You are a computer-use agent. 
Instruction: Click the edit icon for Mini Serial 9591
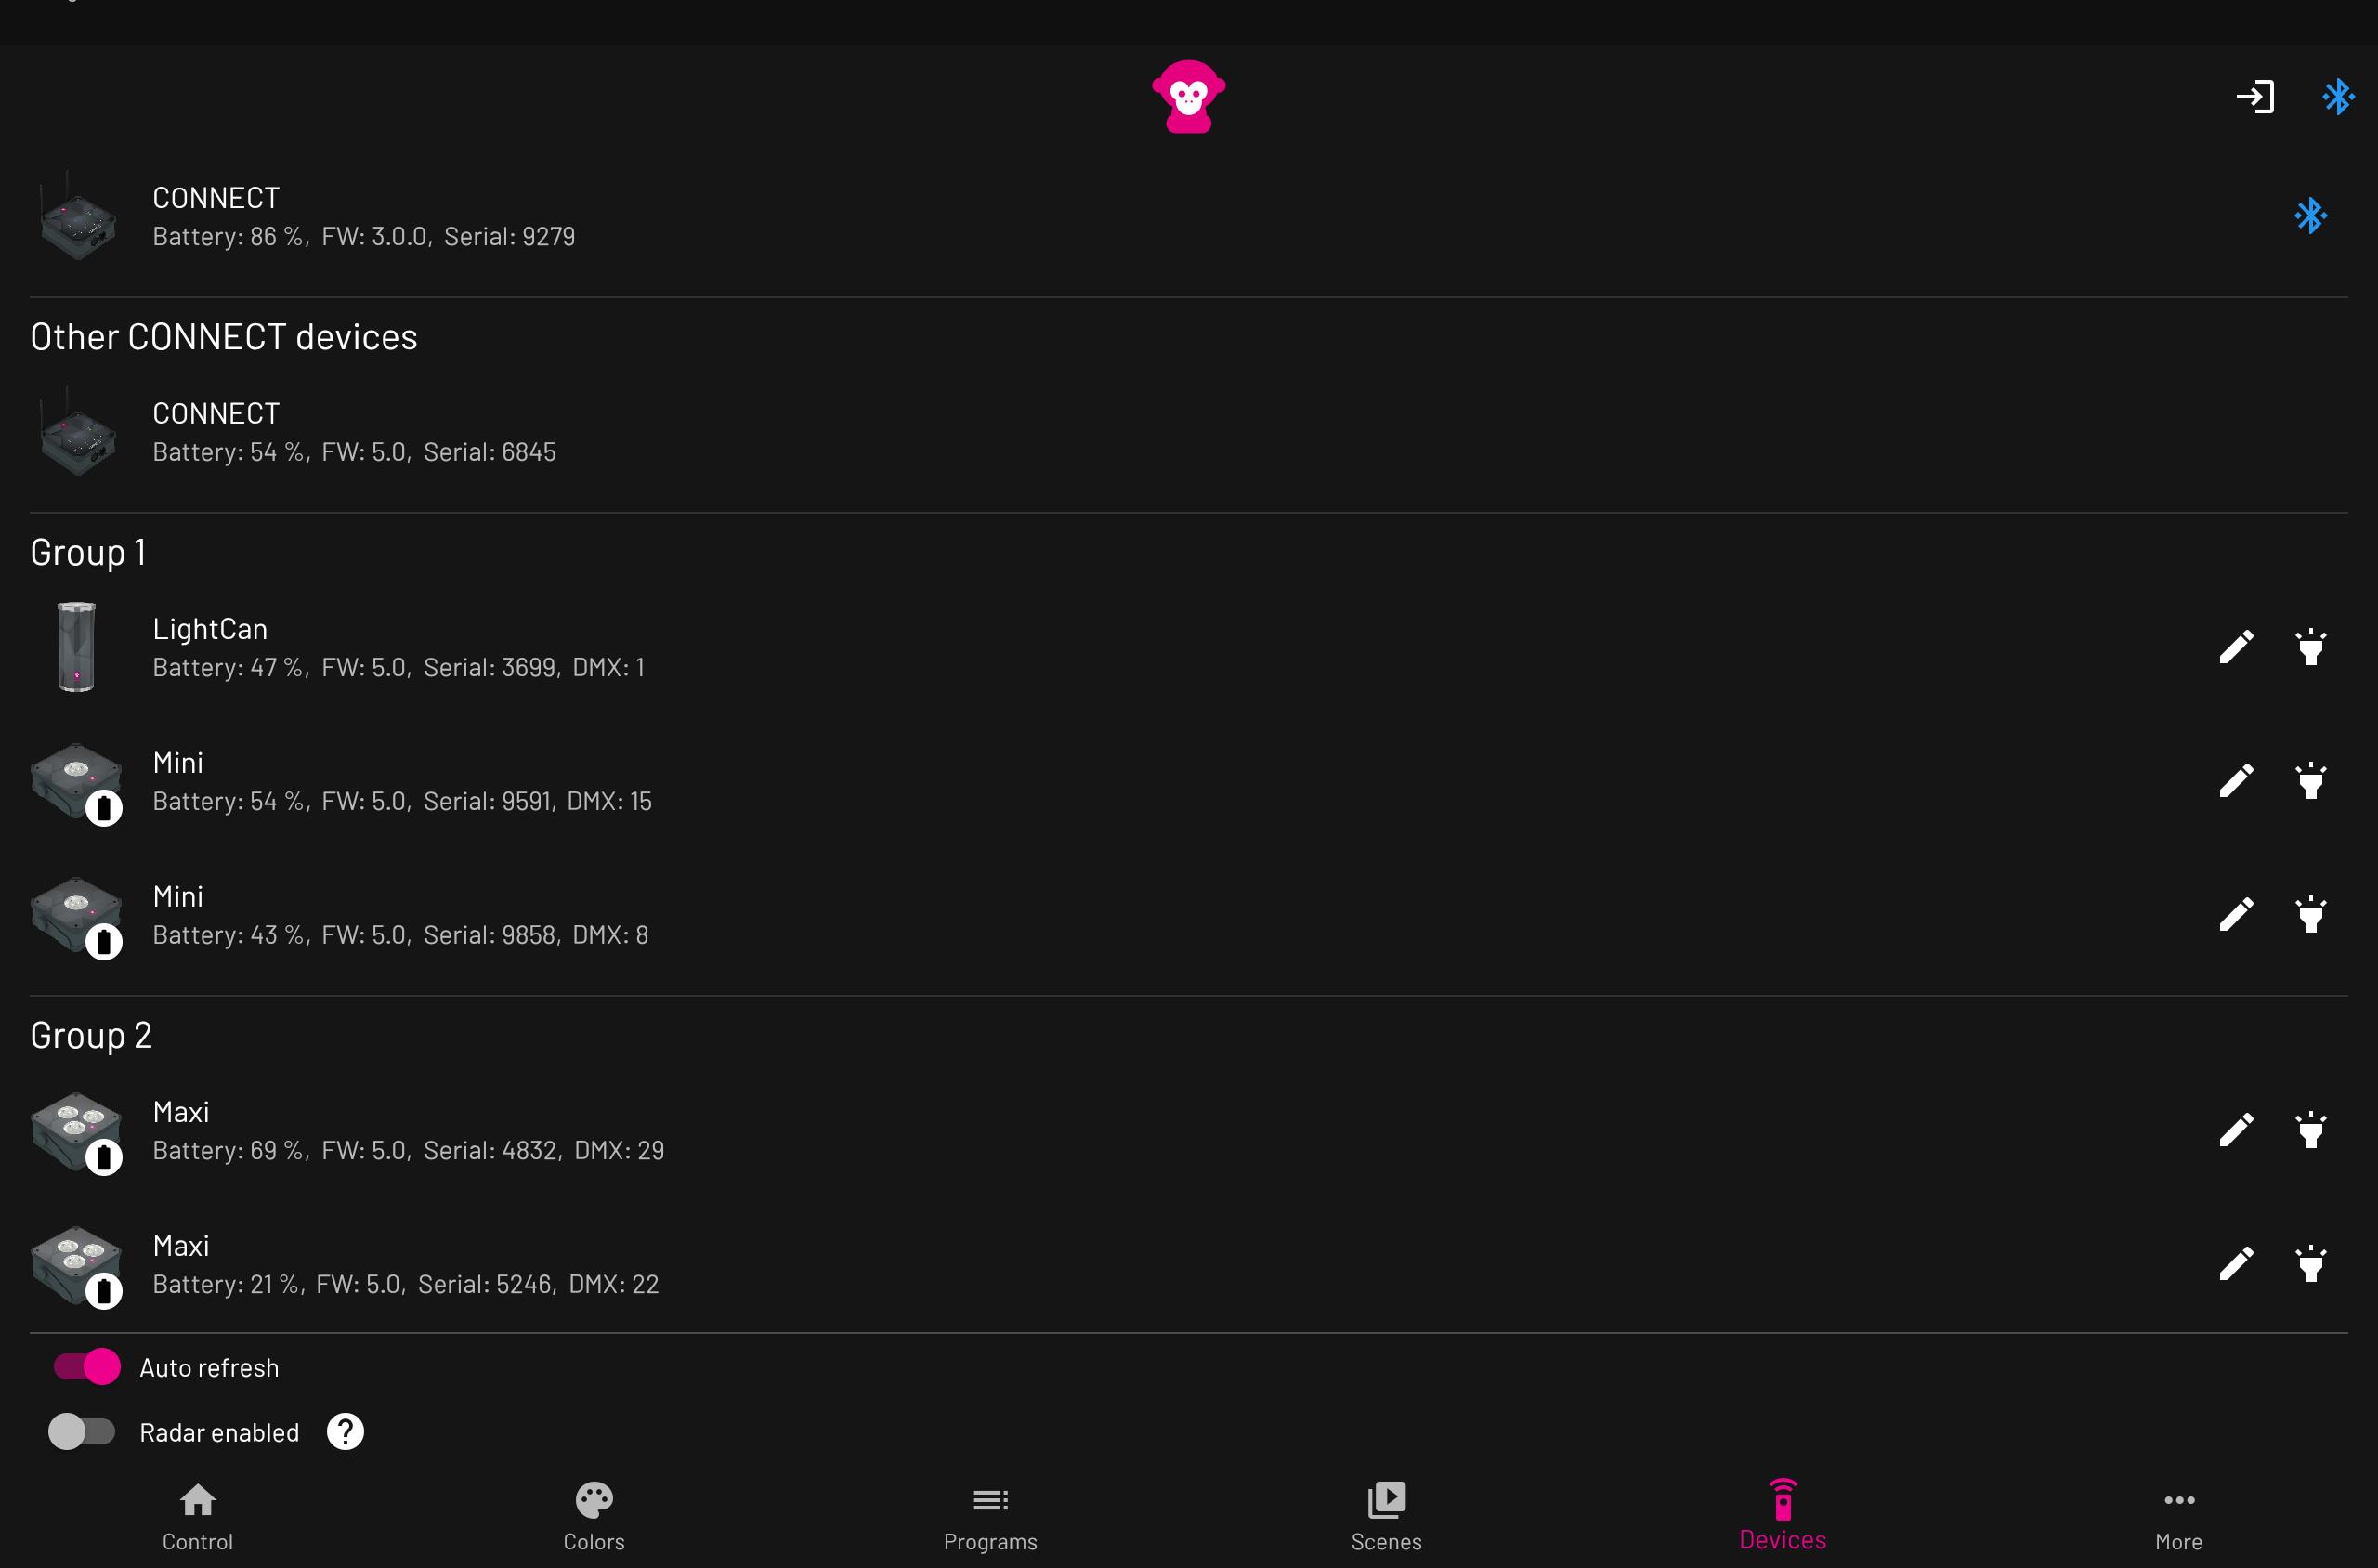coord(2236,780)
